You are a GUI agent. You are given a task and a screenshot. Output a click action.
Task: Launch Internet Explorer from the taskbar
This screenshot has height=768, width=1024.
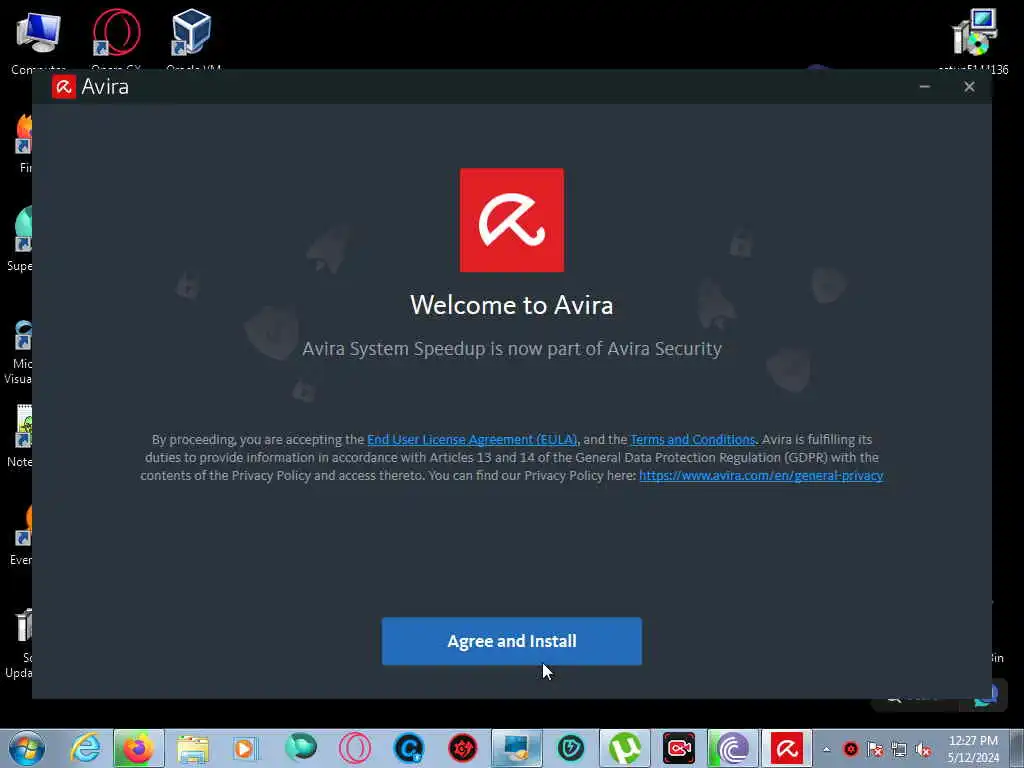(85, 748)
